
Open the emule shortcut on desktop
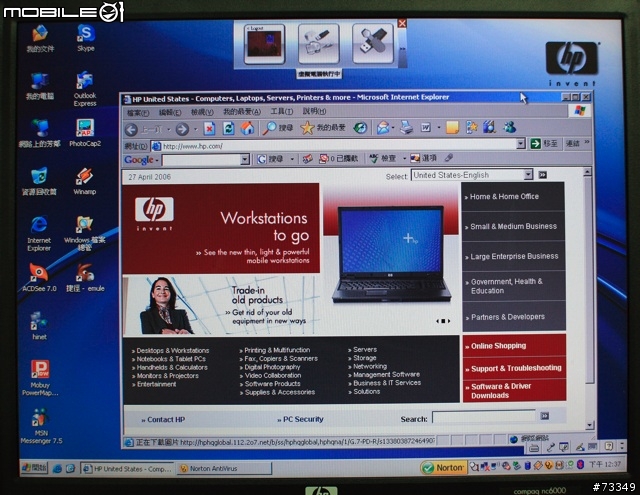point(85,277)
